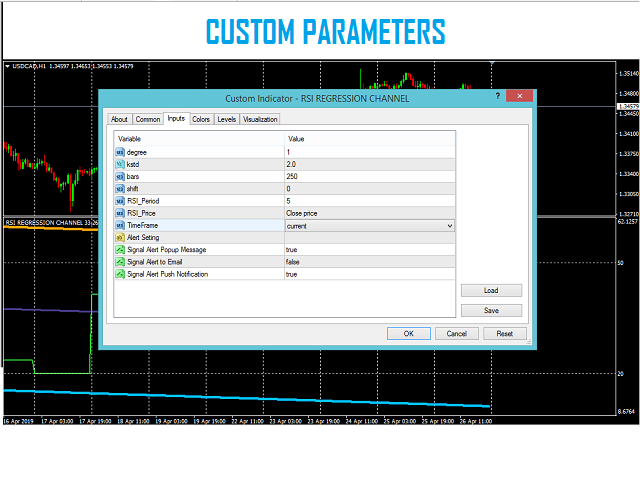This screenshot has width=640, height=480.
Task: Click the Load button
Action: click(x=491, y=291)
